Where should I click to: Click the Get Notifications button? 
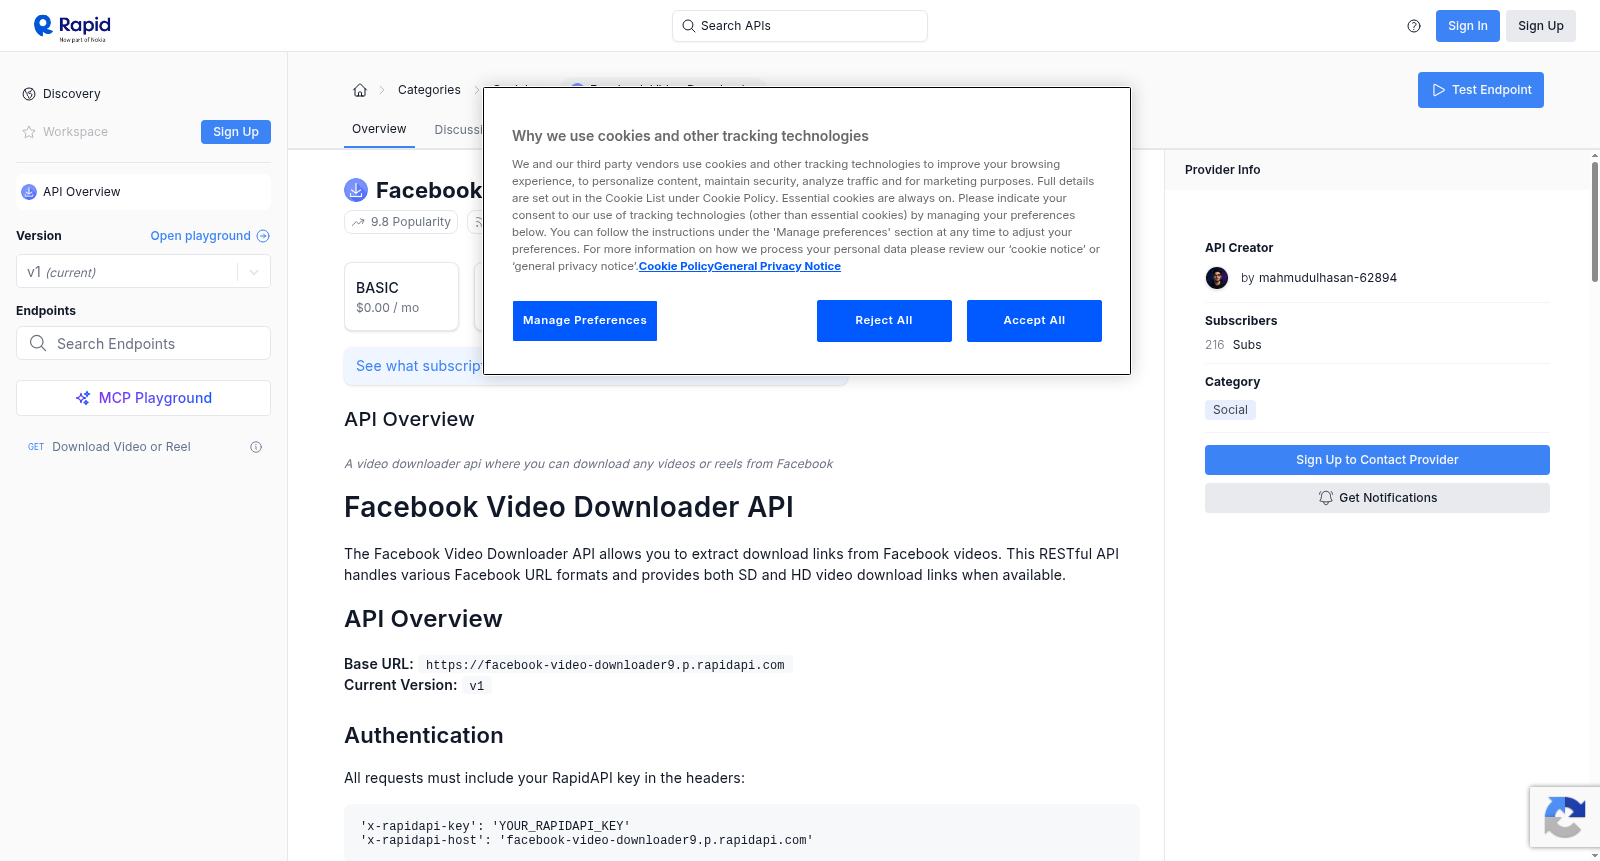tap(1377, 498)
